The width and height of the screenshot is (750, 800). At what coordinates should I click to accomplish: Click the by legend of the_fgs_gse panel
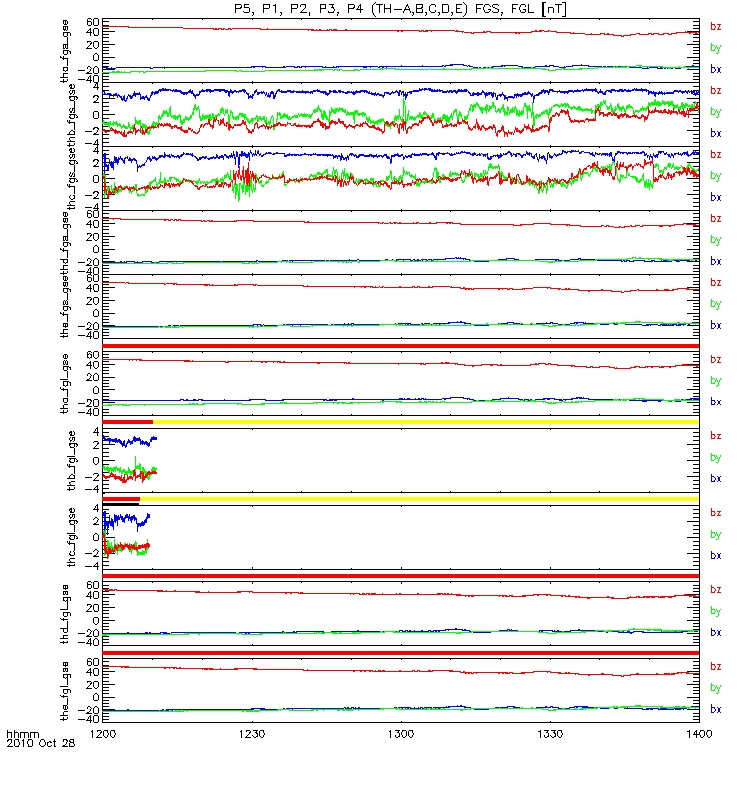(x=716, y=304)
